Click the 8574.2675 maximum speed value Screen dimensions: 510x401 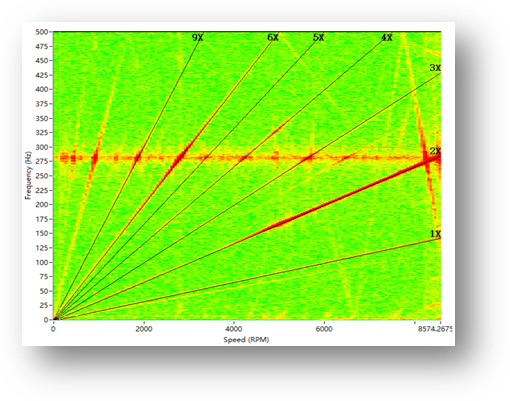point(435,329)
